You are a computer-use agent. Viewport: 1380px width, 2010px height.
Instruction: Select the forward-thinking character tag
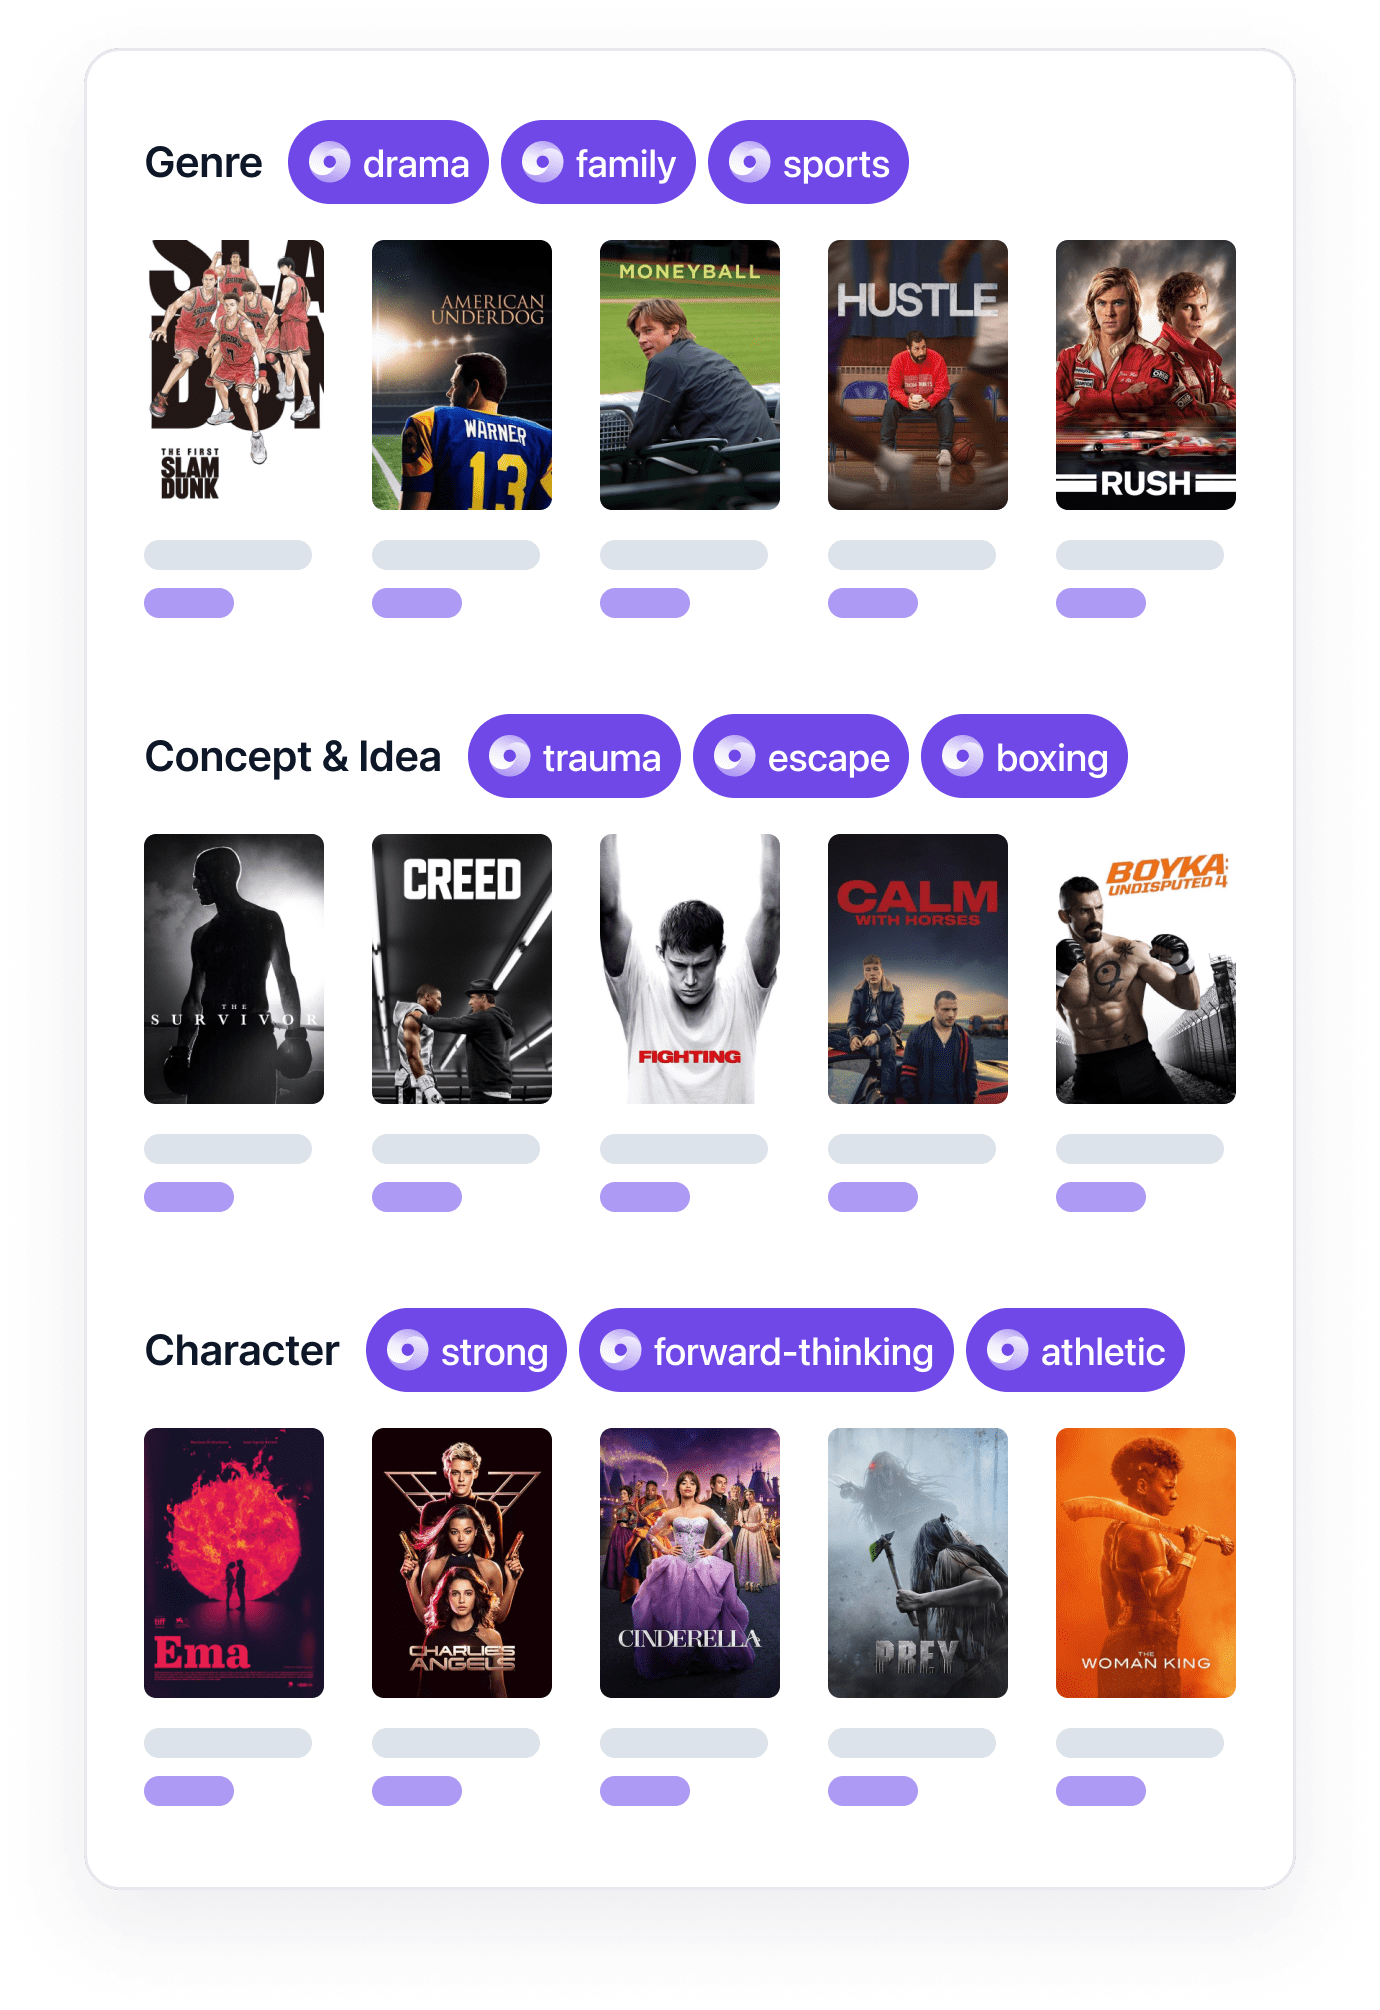pos(766,1350)
